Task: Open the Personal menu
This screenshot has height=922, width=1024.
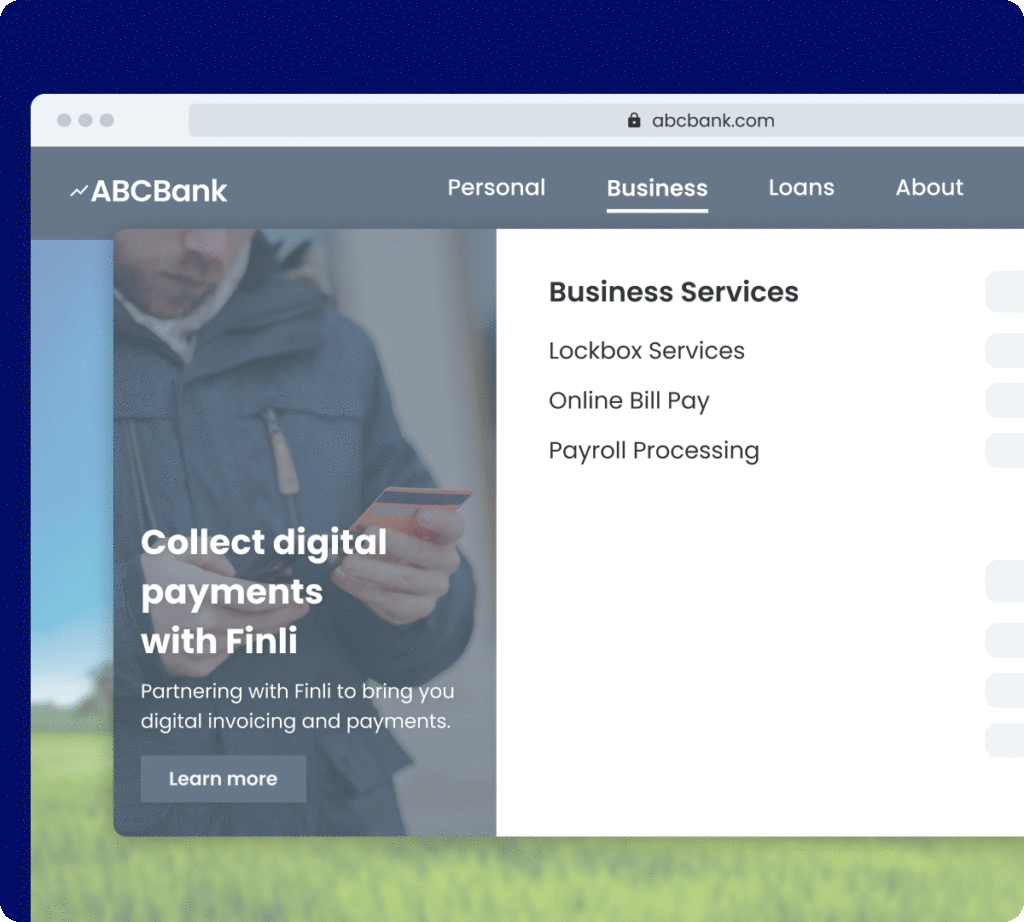Action: click(x=496, y=187)
